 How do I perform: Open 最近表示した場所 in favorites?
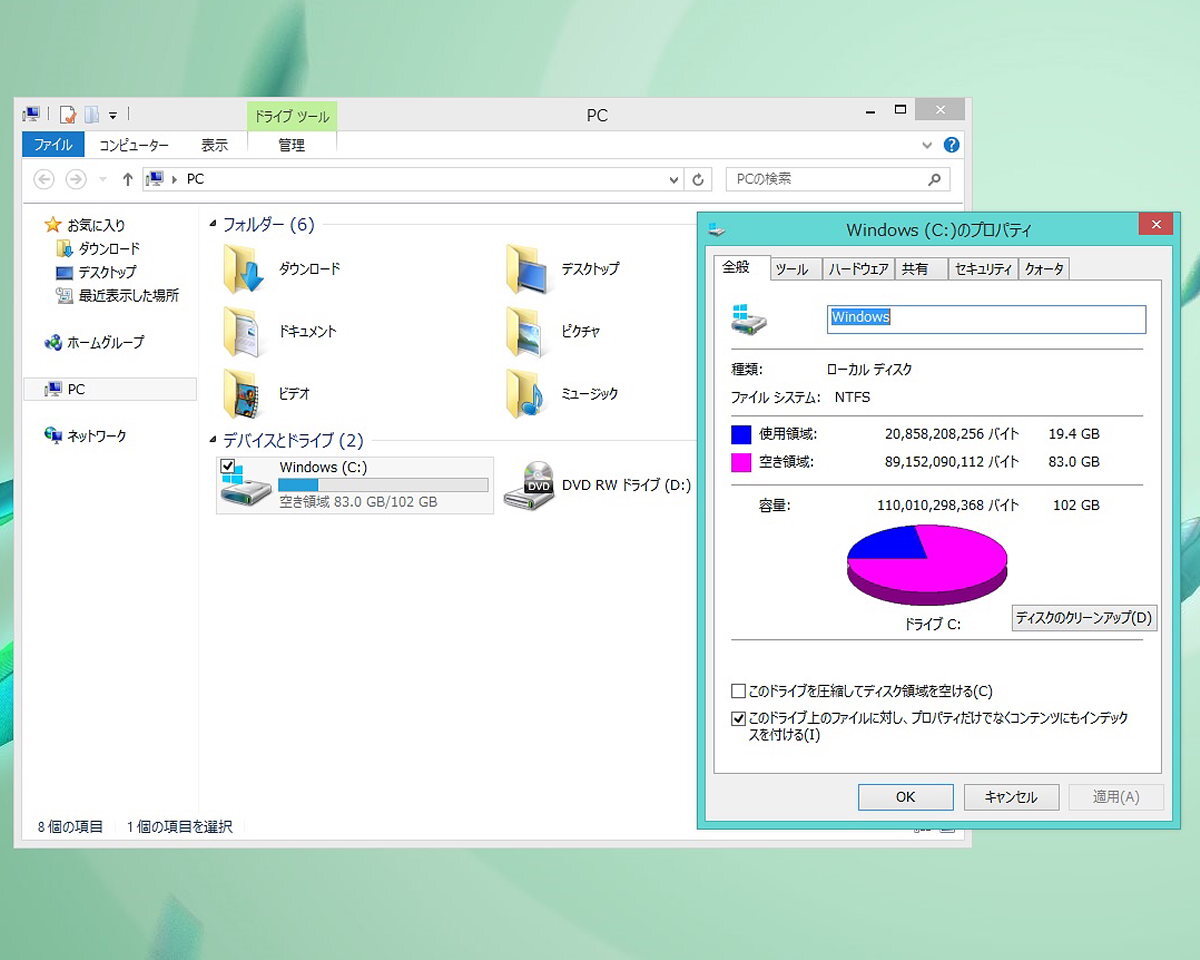129,295
